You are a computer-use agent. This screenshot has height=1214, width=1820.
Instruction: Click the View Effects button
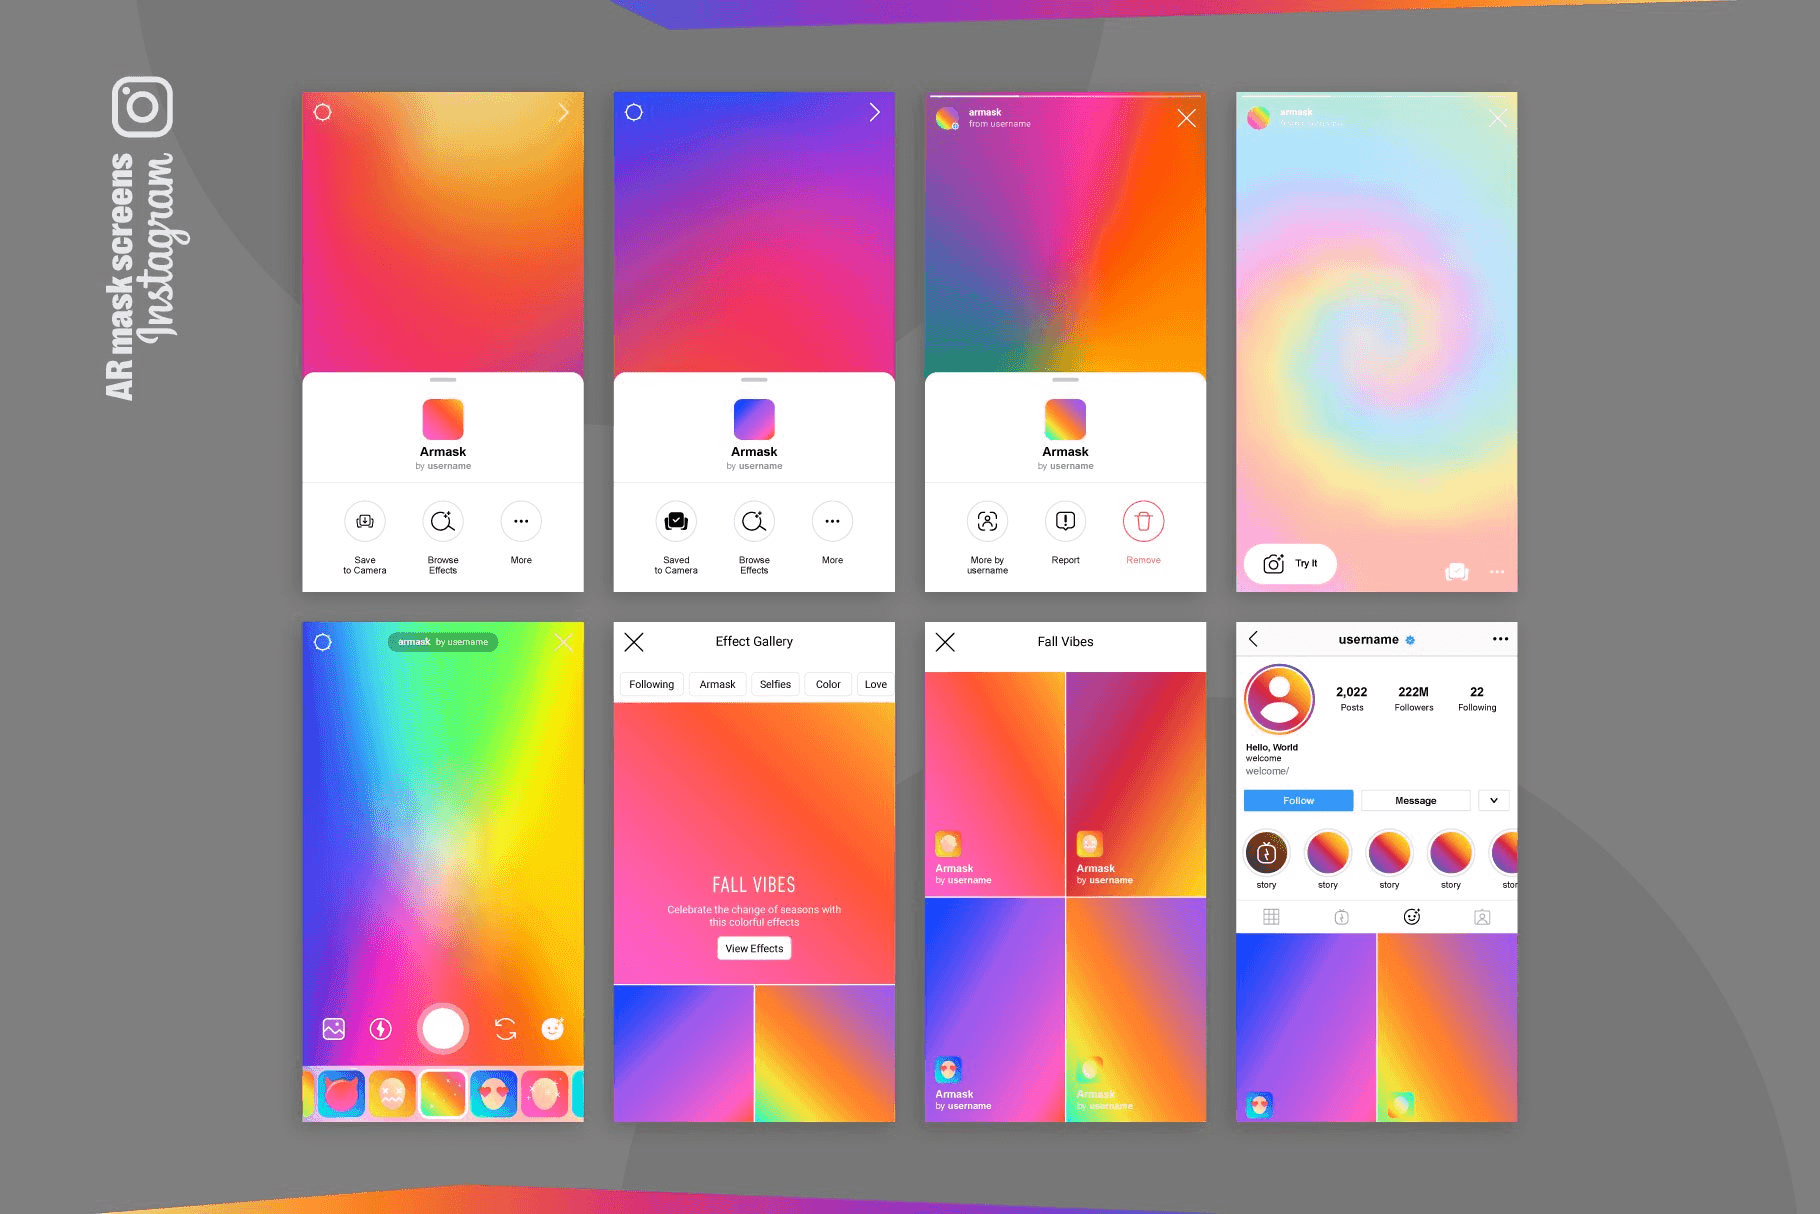(x=754, y=949)
